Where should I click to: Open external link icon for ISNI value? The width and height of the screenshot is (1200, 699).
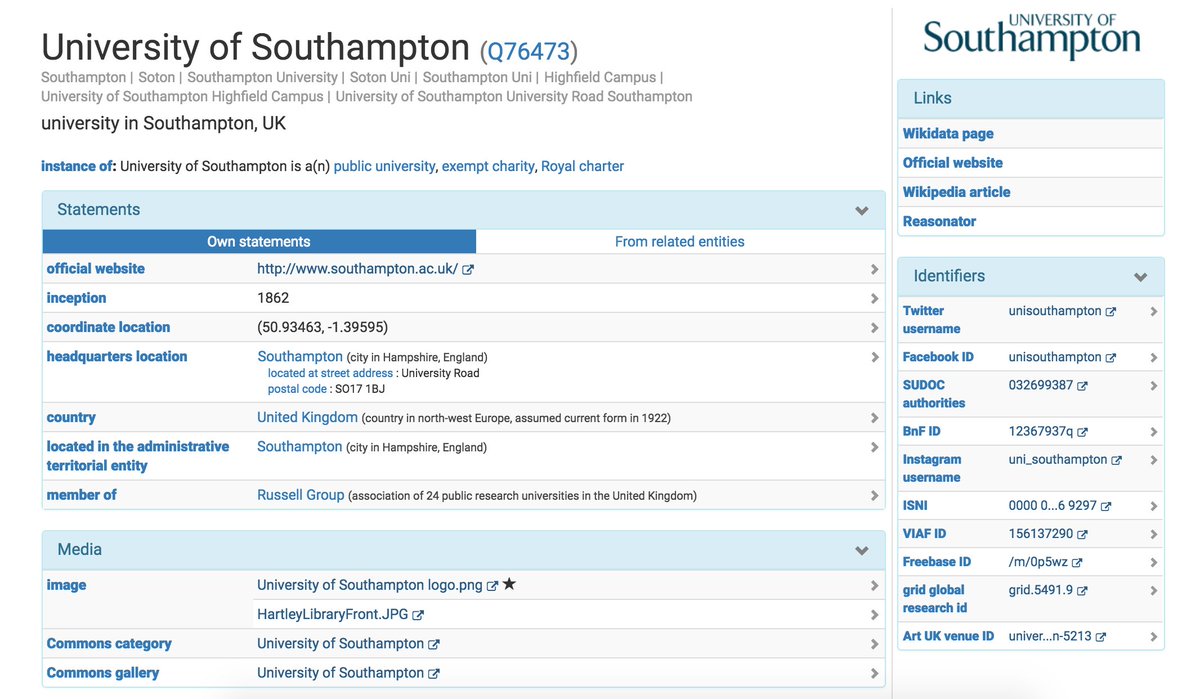1106,507
